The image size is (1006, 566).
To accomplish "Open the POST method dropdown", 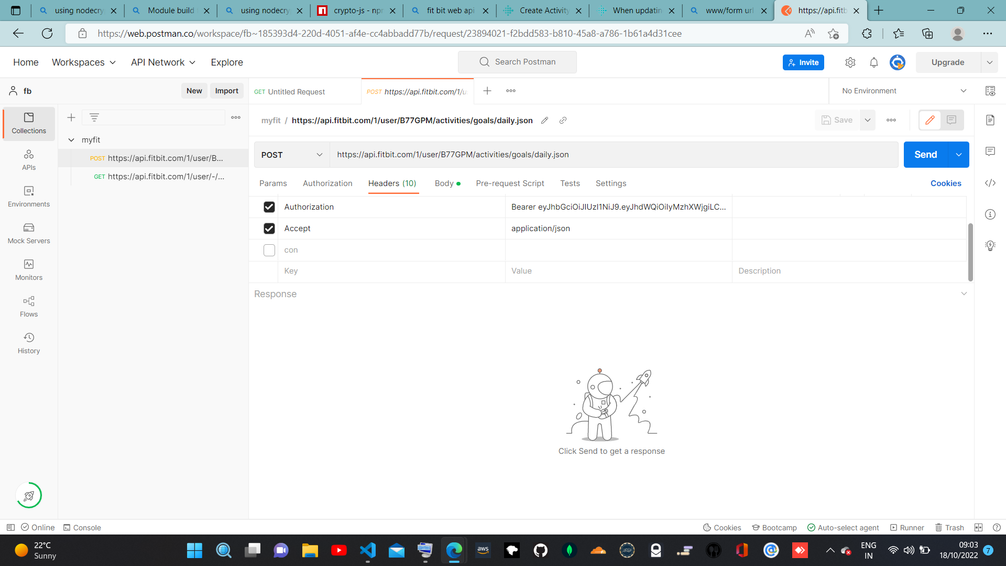I will [291, 155].
